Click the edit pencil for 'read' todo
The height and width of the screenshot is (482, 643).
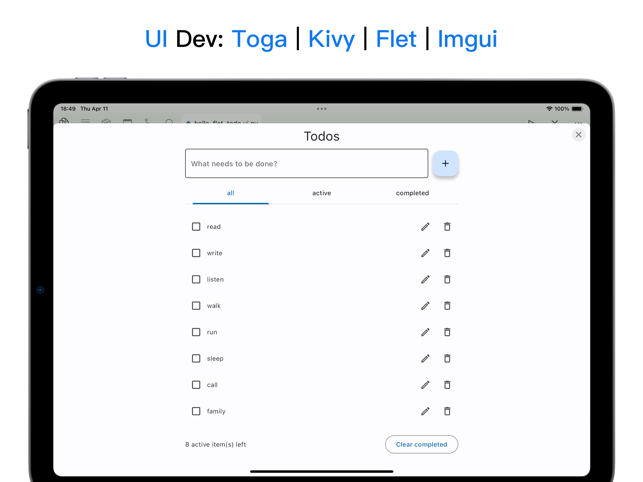click(x=425, y=227)
